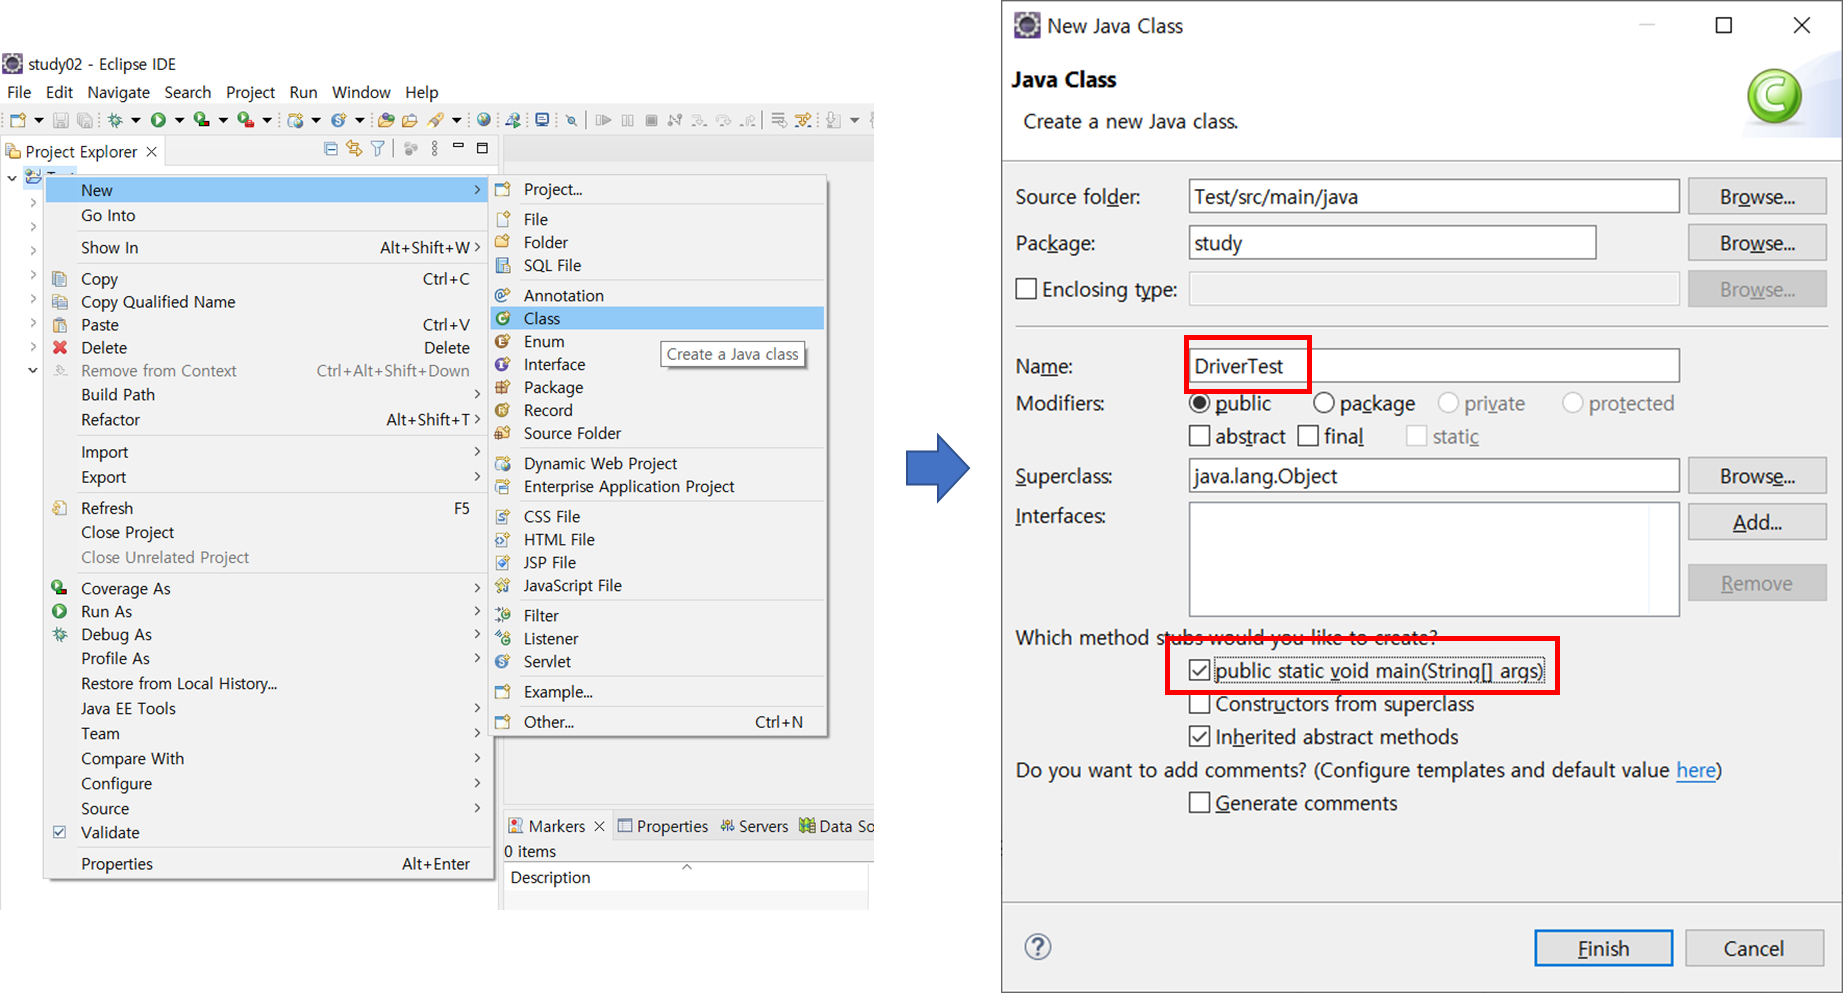Click the Step Into toolbar icon
The width and height of the screenshot is (1843, 993).
coord(699,120)
